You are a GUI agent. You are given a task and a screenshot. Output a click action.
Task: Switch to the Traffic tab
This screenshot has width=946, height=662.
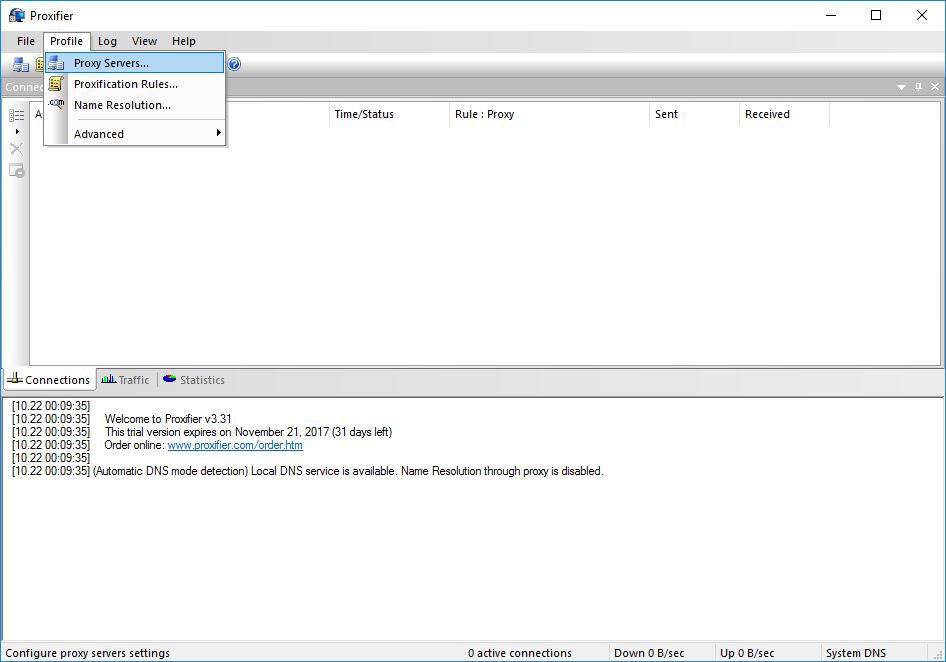point(125,380)
